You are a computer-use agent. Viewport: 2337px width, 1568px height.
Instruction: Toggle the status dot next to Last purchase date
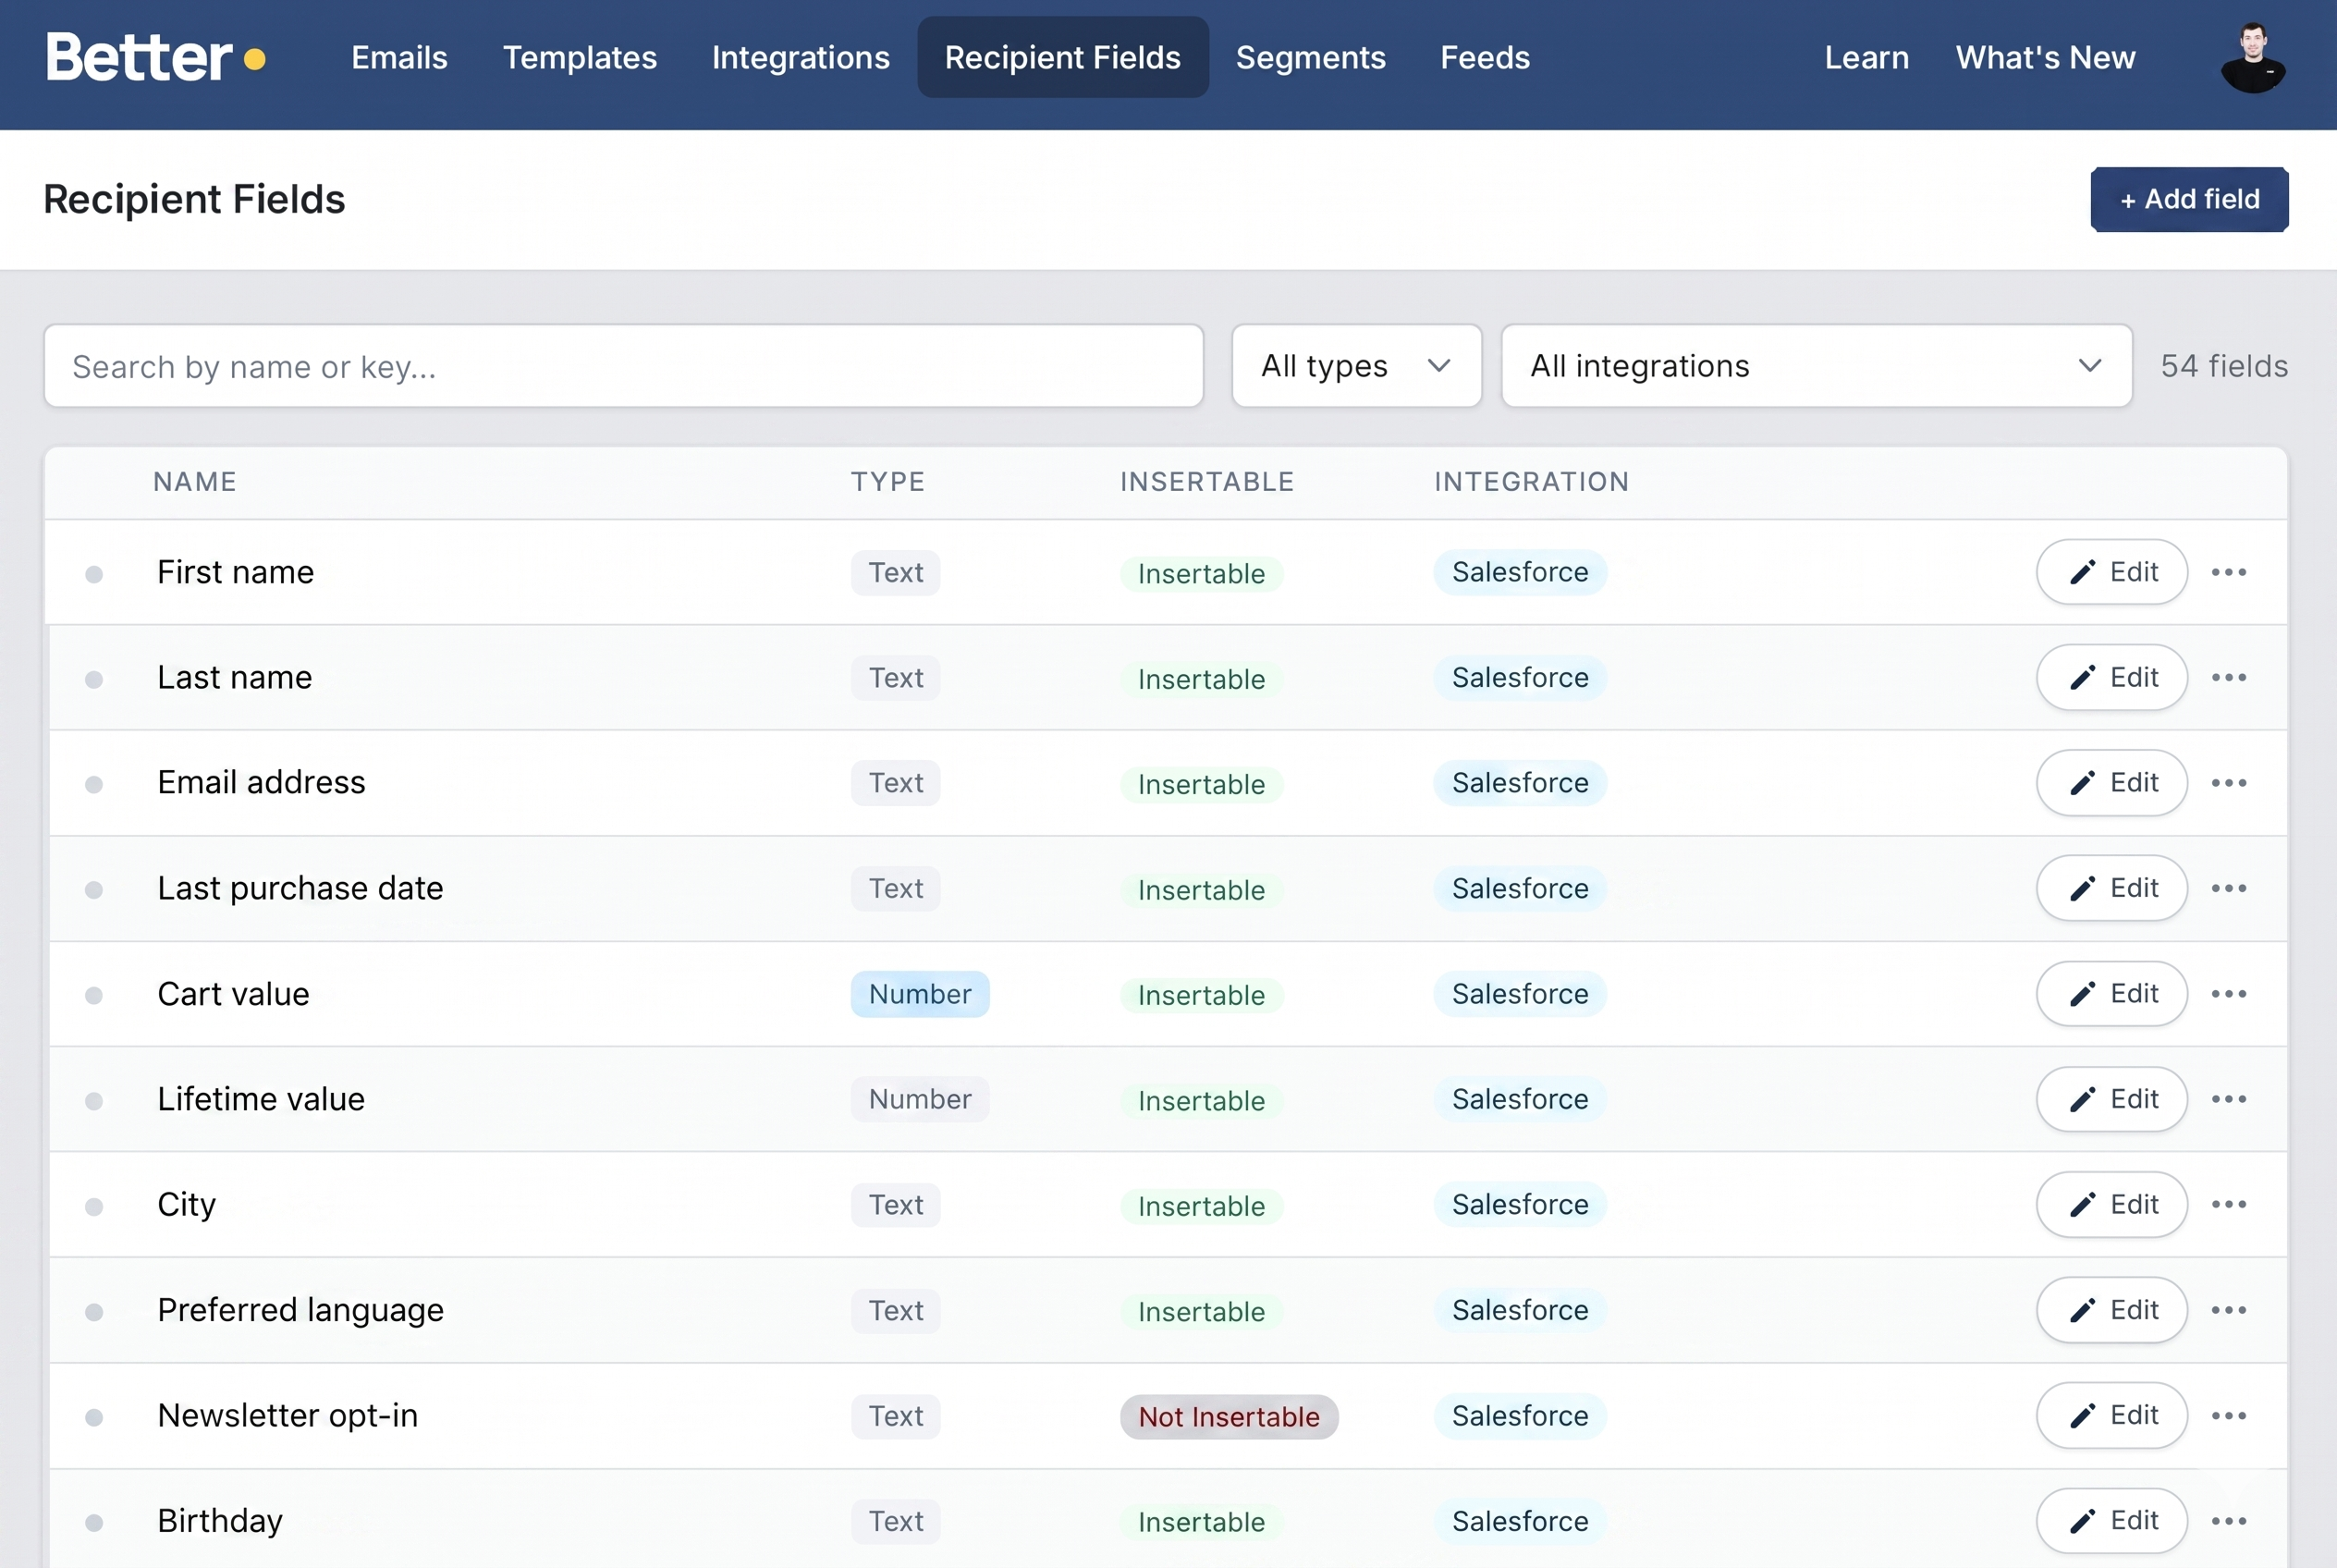[x=95, y=889]
